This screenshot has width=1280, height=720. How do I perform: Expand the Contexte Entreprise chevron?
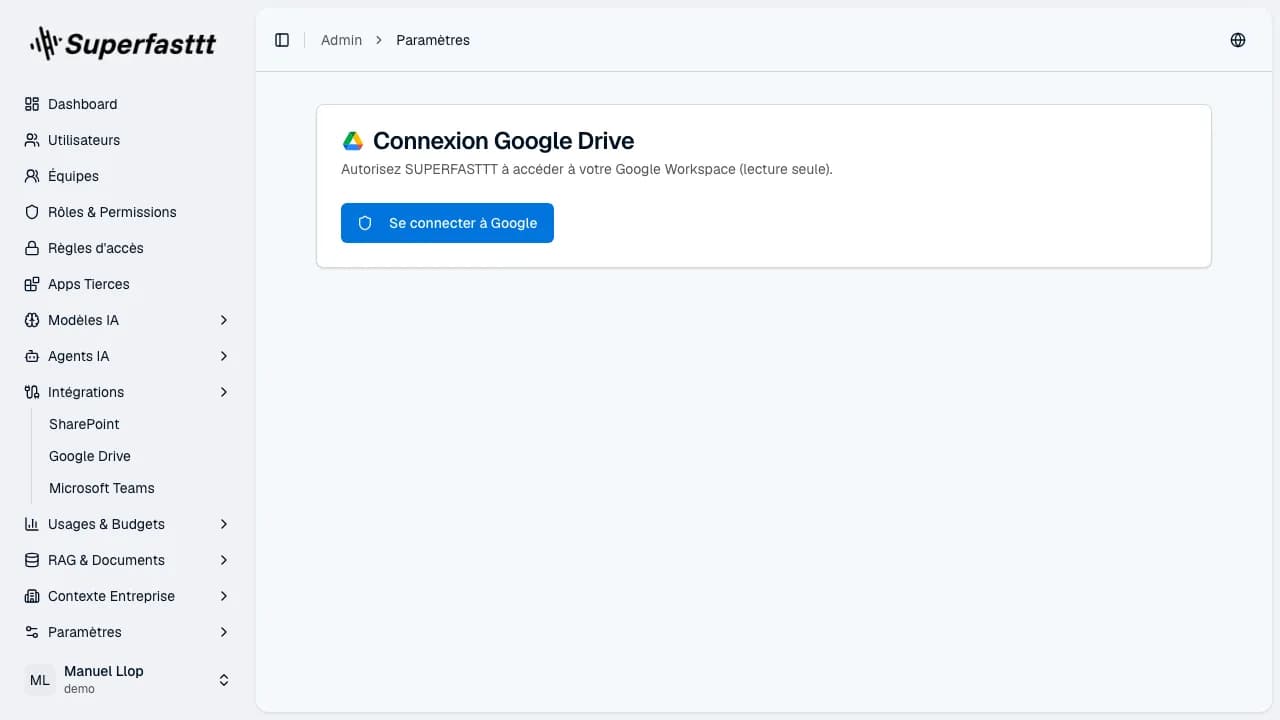click(224, 596)
